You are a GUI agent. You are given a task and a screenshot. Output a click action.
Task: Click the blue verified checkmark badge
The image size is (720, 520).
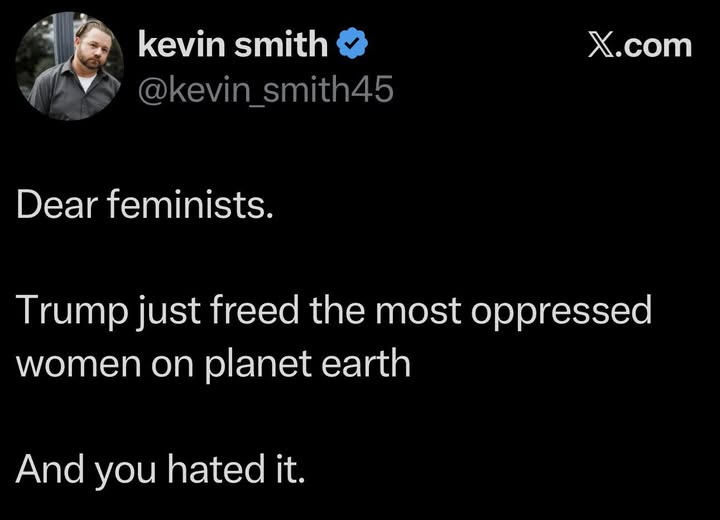tap(353, 45)
